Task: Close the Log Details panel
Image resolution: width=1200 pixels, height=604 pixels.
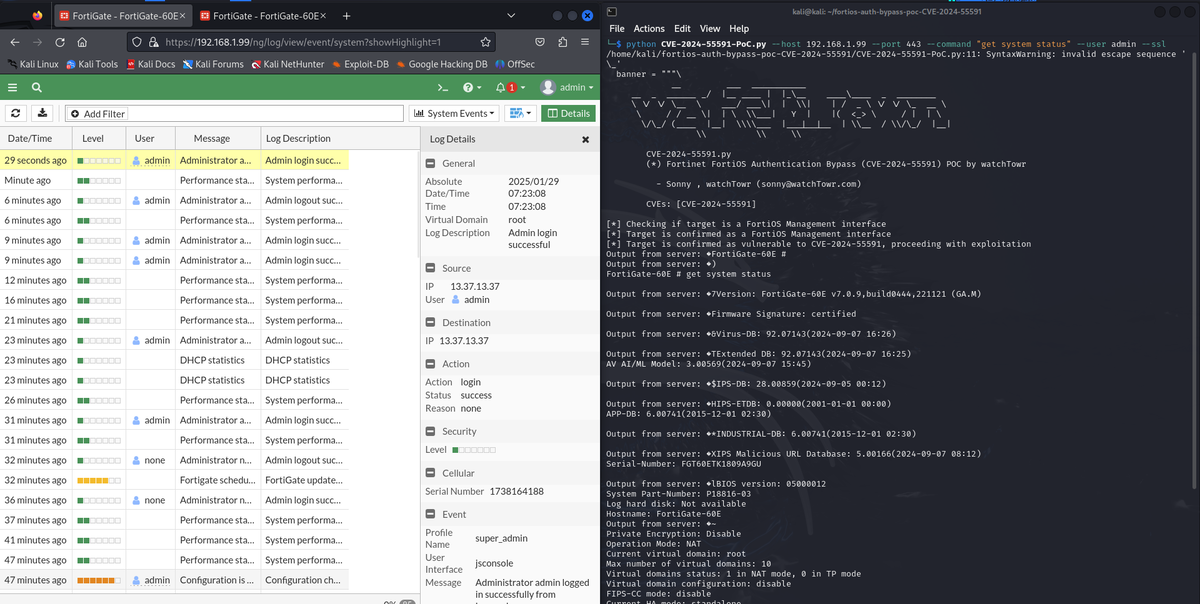Action: [586, 140]
